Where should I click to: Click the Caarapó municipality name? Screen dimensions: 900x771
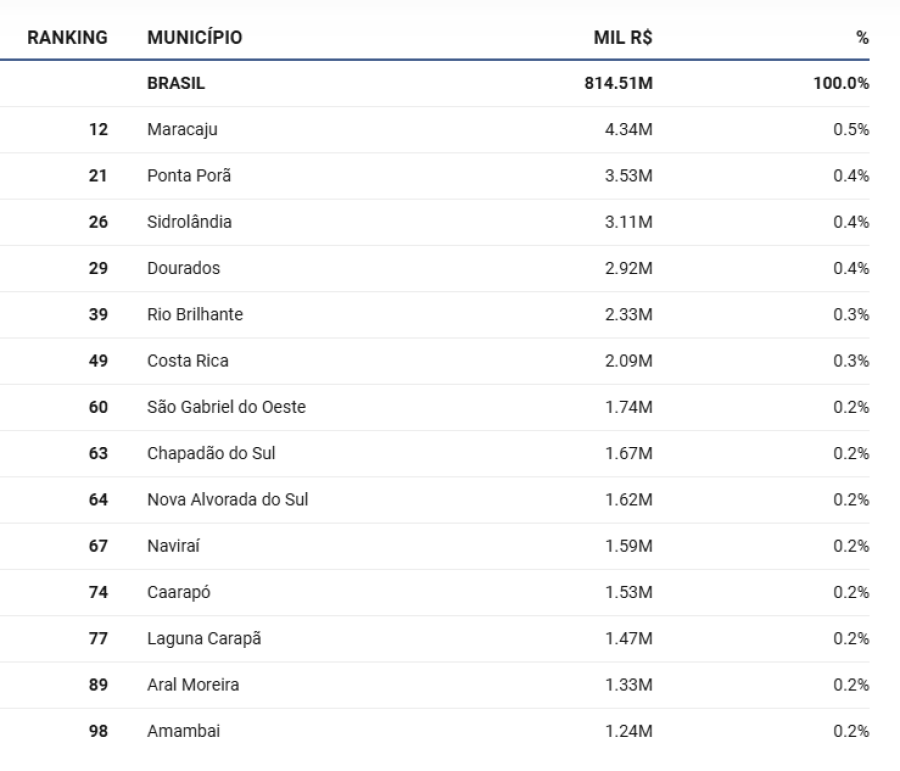[x=179, y=592]
